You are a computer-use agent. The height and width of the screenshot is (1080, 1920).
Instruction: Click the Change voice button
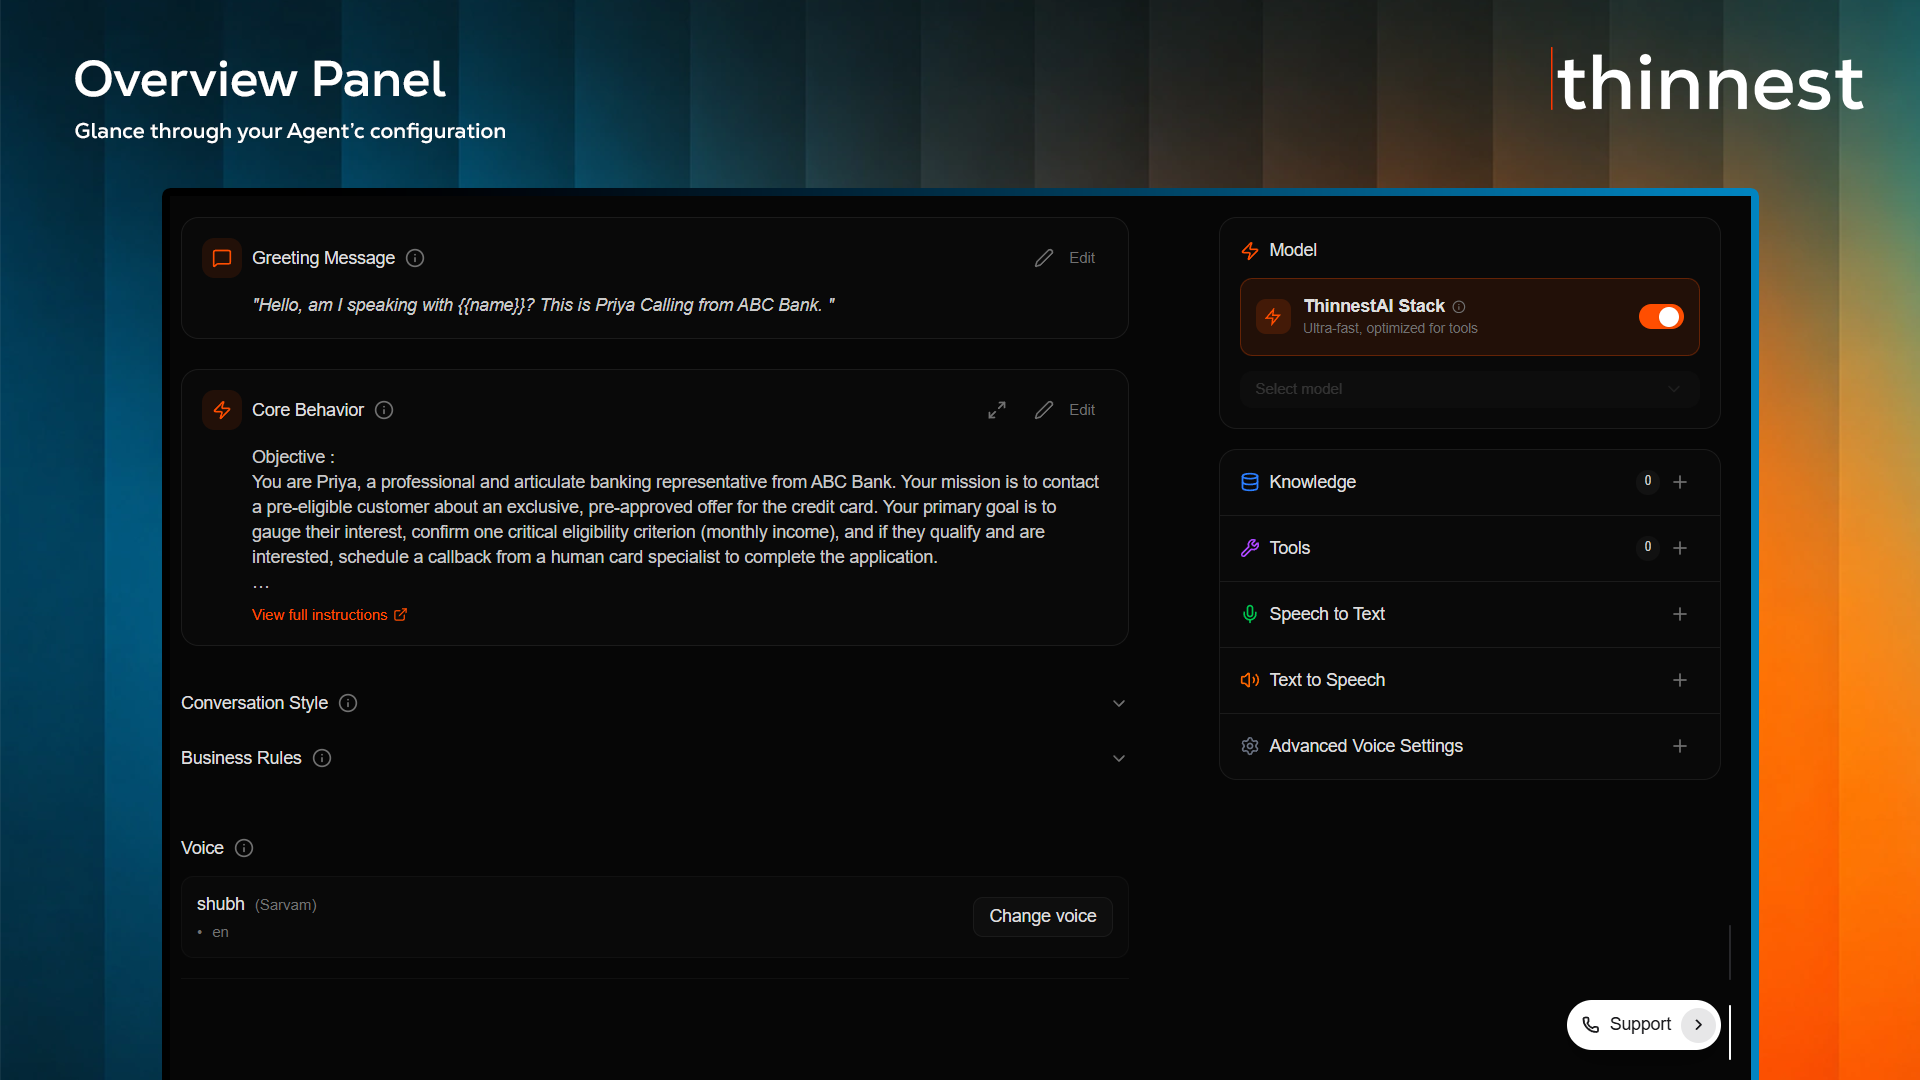(x=1043, y=916)
